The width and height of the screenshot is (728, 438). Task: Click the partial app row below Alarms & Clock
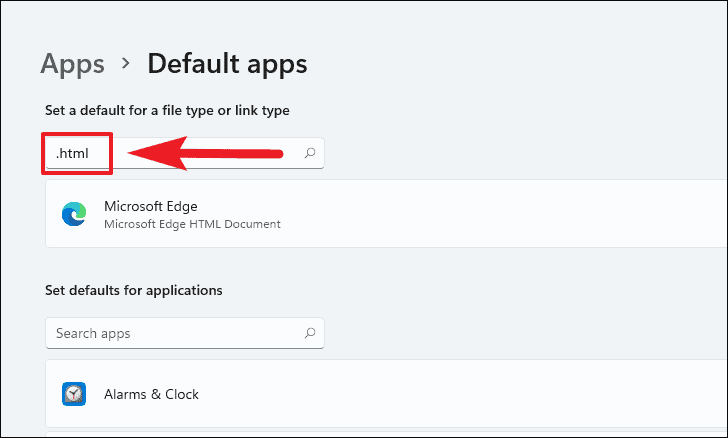(386, 435)
